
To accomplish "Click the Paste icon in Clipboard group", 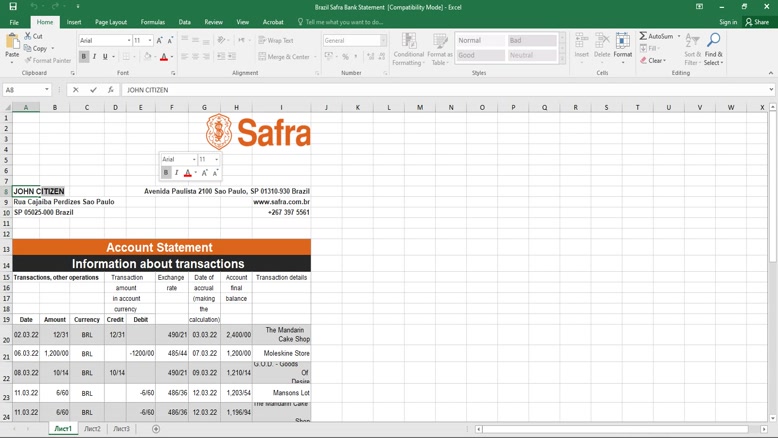I will pyautogui.click(x=12, y=44).
